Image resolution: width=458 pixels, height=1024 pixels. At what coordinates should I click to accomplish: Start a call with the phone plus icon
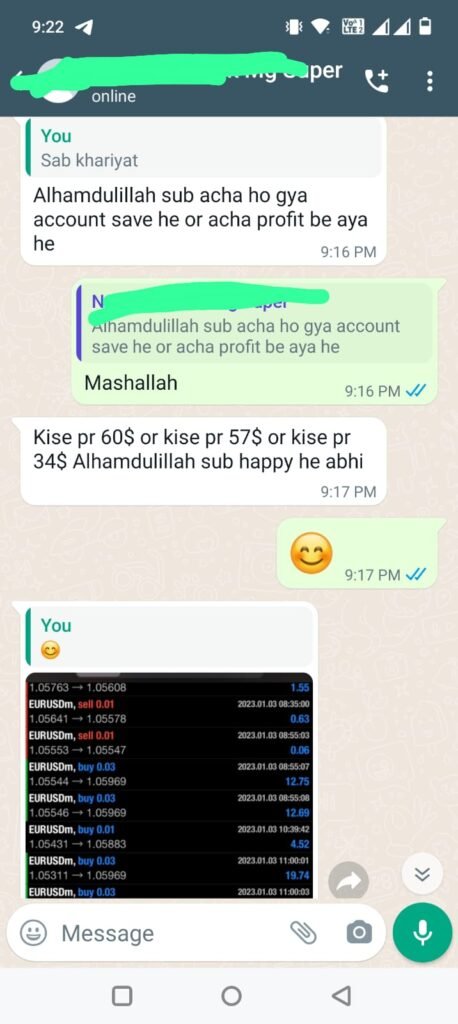pyautogui.click(x=376, y=81)
